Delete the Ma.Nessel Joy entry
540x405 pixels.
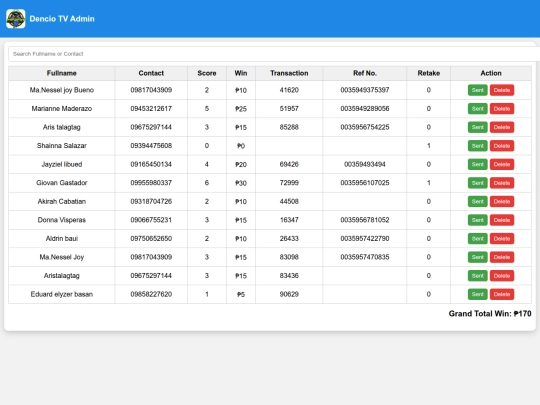(502, 257)
